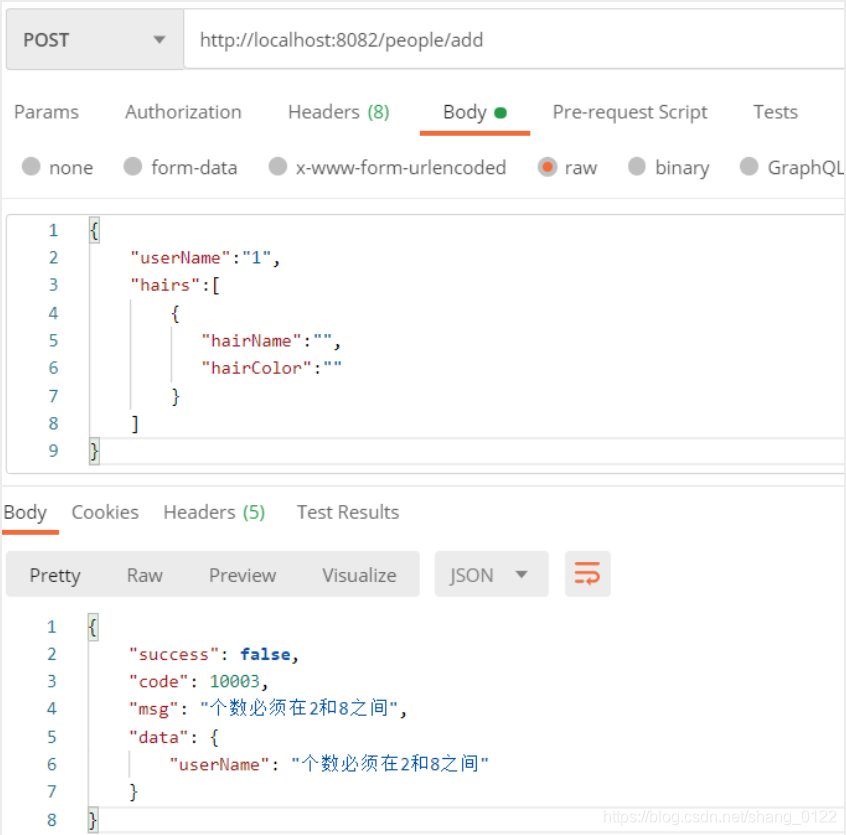The width and height of the screenshot is (846, 835).
Task: Click line number 8 in response viewer
Action: click(52, 820)
